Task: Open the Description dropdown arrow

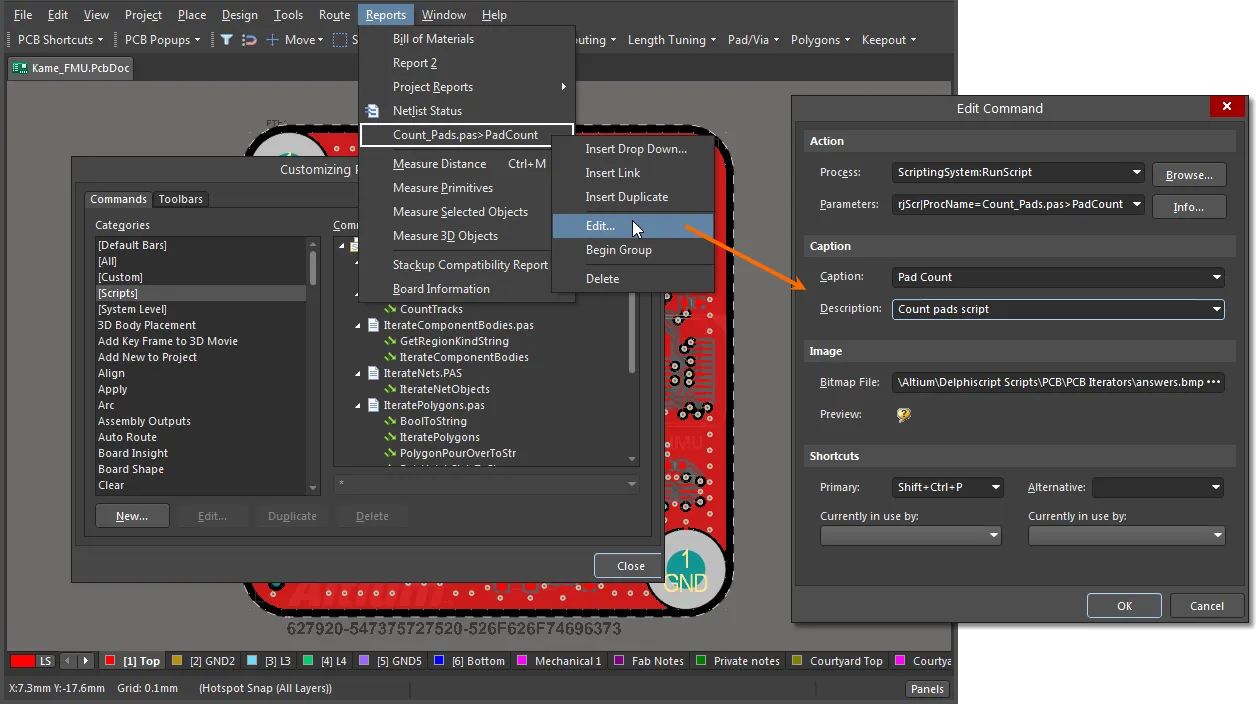Action: pos(1216,309)
